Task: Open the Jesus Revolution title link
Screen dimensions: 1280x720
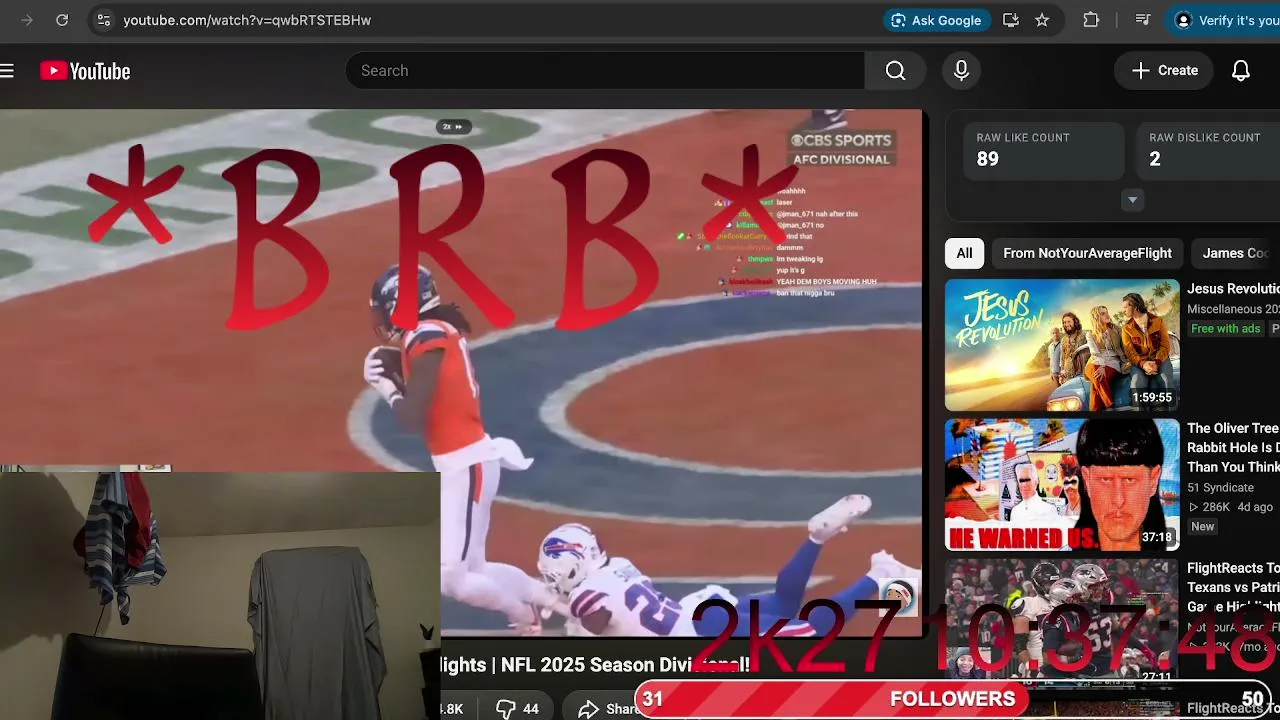Action: click(1233, 289)
